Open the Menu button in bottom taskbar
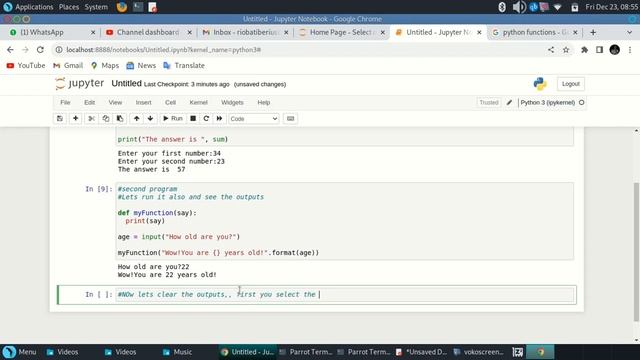The width and height of the screenshot is (640, 360). click(x=20, y=352)
